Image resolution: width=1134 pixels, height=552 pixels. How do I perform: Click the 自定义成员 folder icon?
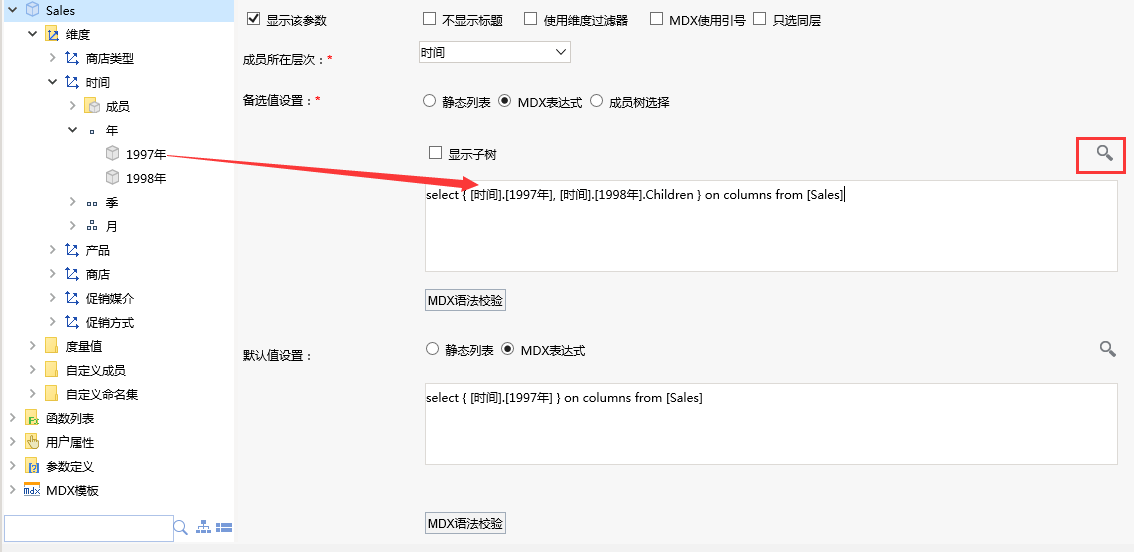pos(51,370)
